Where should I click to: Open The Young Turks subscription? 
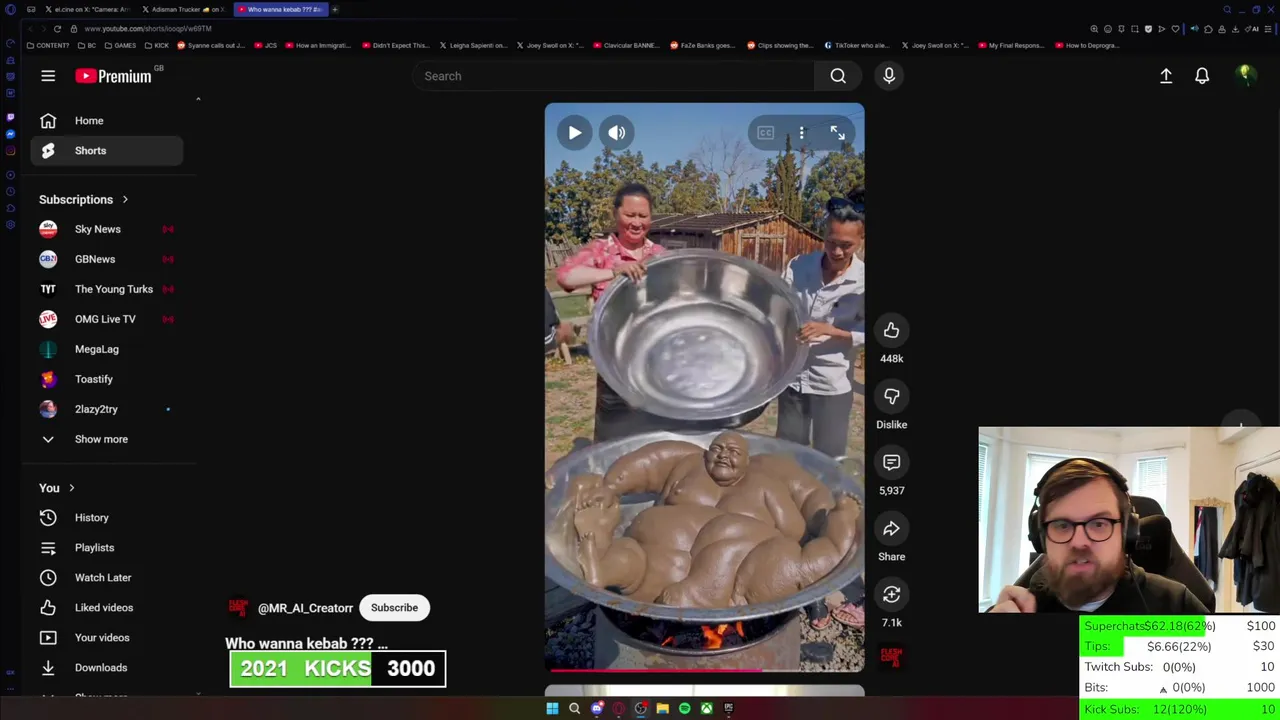pos(107,289)
